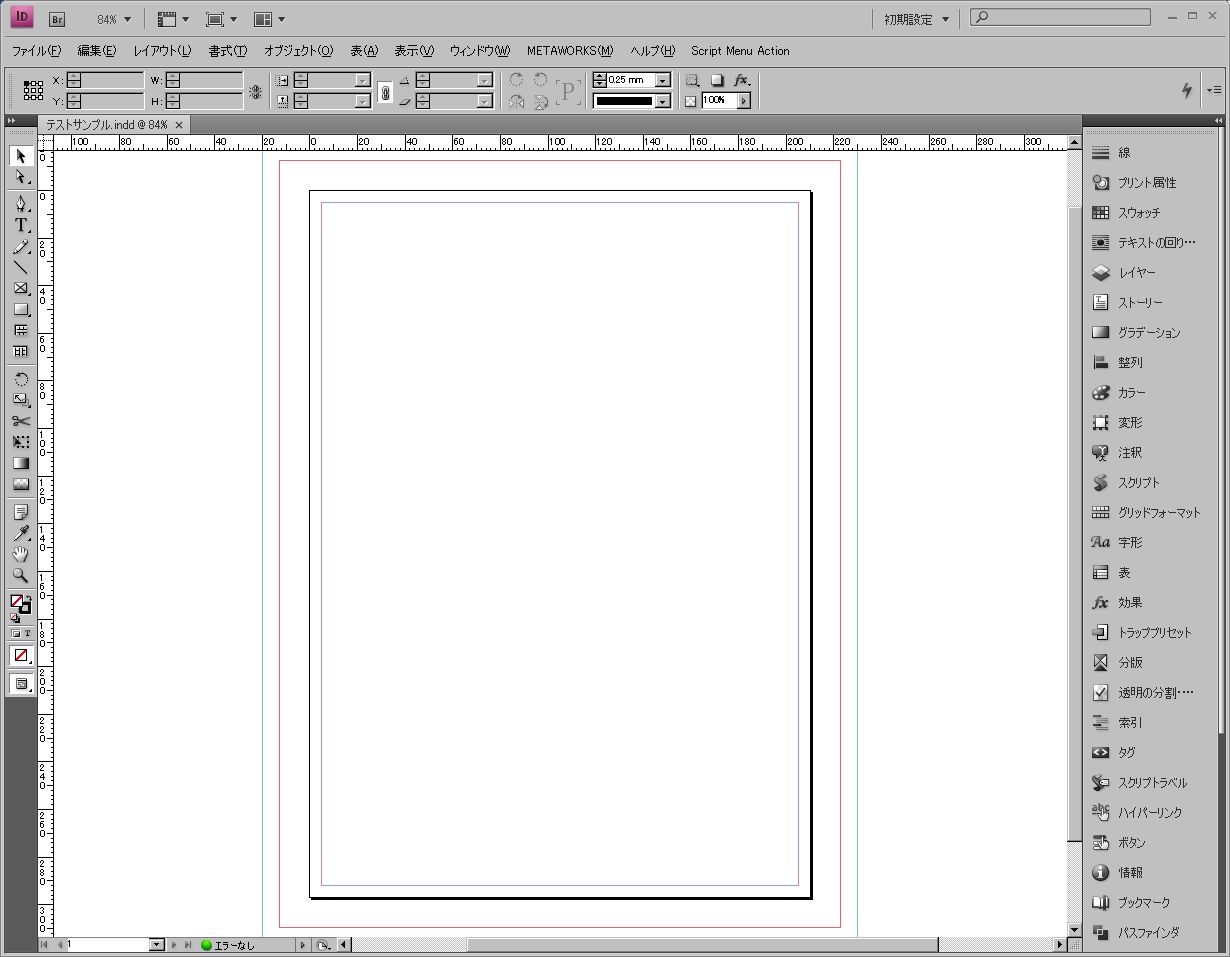Choose a reference point in the locator
The image size is (1230, 957).
[x=33, y=91]
